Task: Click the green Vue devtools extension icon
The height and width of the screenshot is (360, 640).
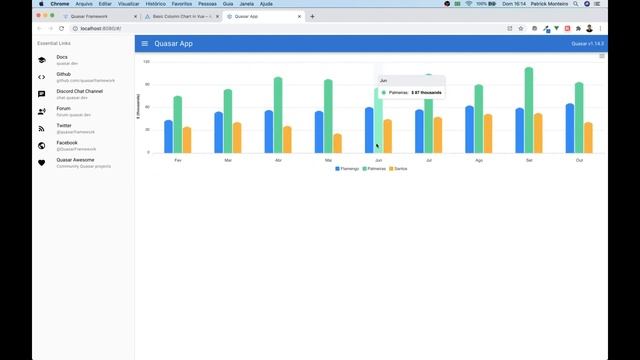Action: point(556,29)
